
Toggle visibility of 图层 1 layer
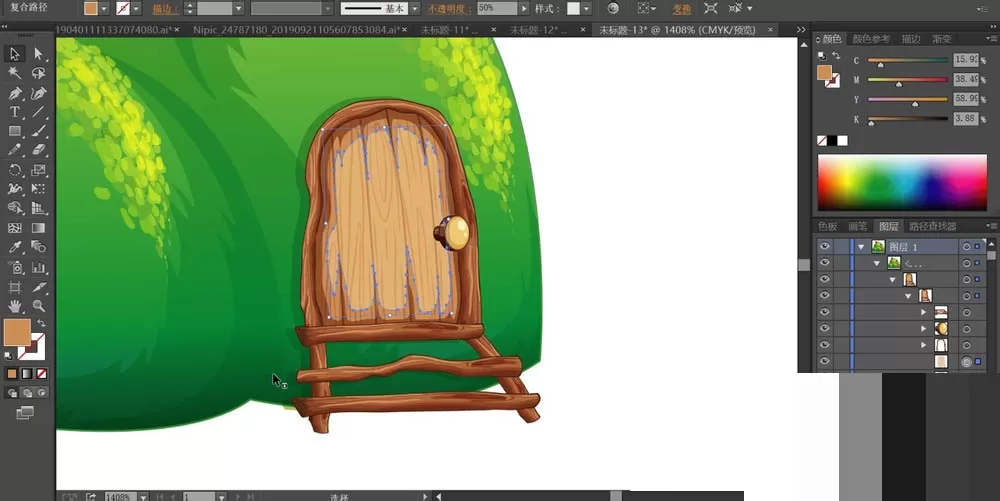pos(825,247)
